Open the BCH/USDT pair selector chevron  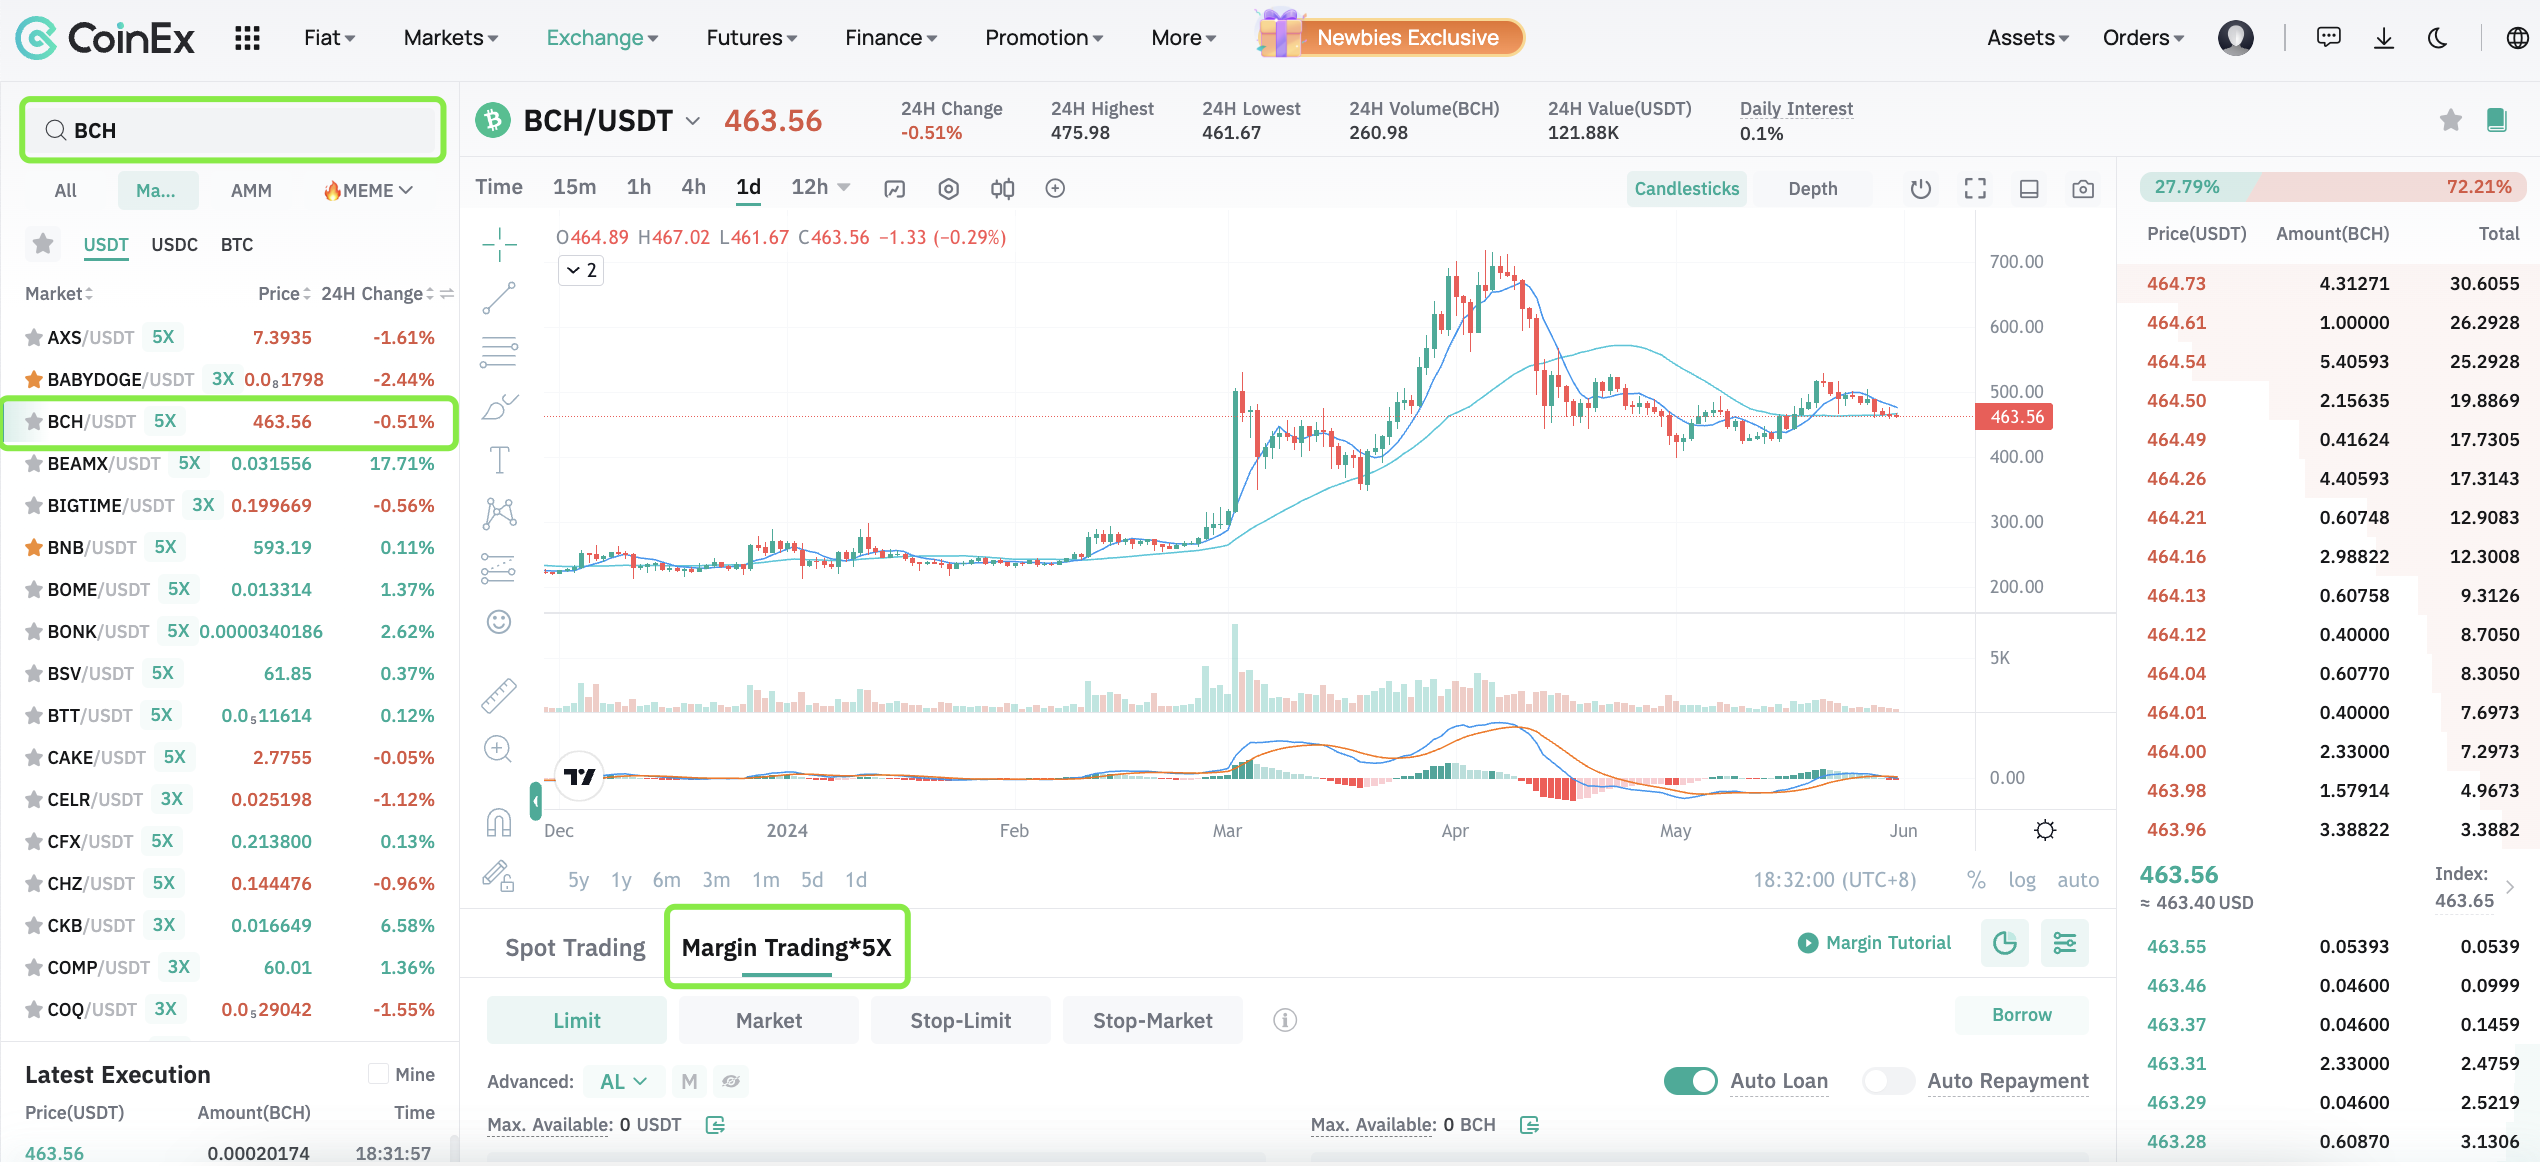click(692, 121)
